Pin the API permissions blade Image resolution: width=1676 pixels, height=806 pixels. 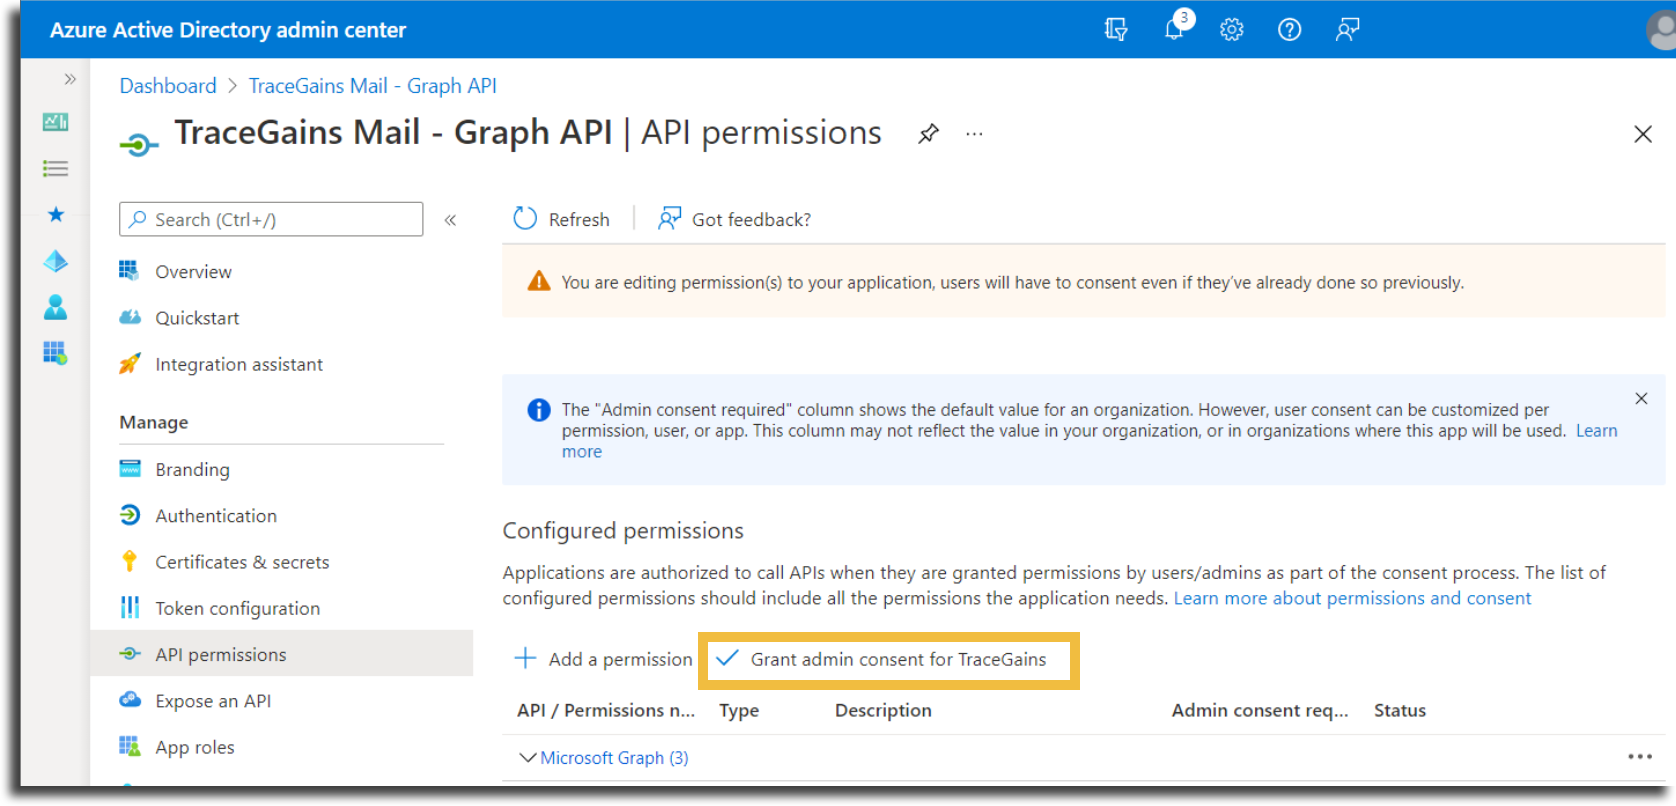pyautogui.click(x=929, y=133)
